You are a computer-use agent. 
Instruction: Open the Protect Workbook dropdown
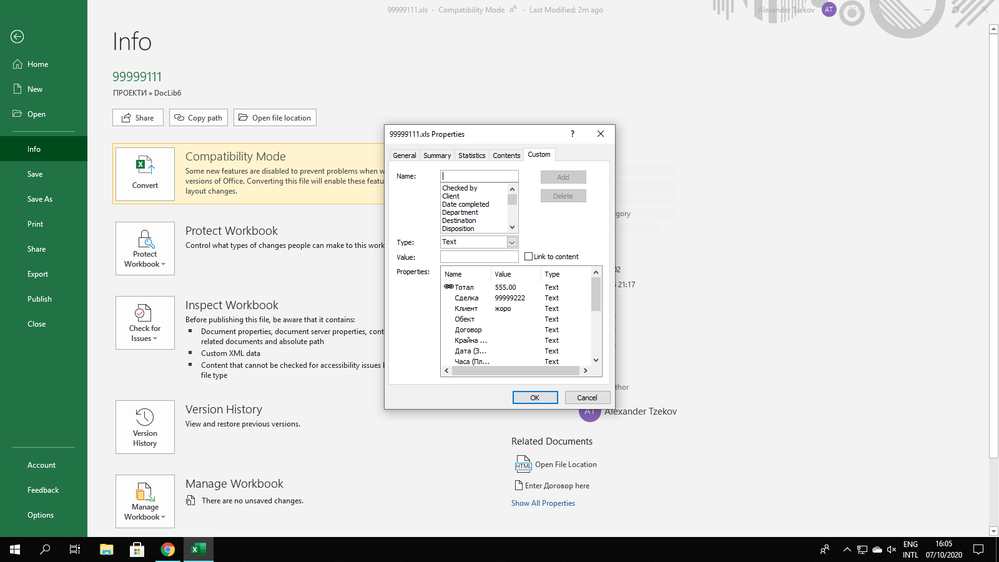point(145,249)
